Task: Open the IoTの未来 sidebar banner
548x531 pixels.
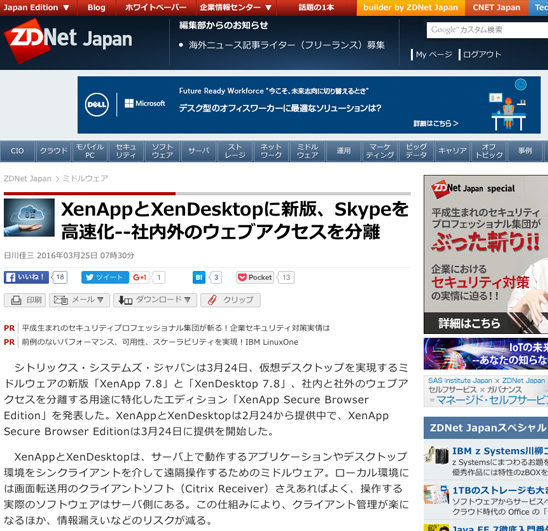Action: click(486, 354)
